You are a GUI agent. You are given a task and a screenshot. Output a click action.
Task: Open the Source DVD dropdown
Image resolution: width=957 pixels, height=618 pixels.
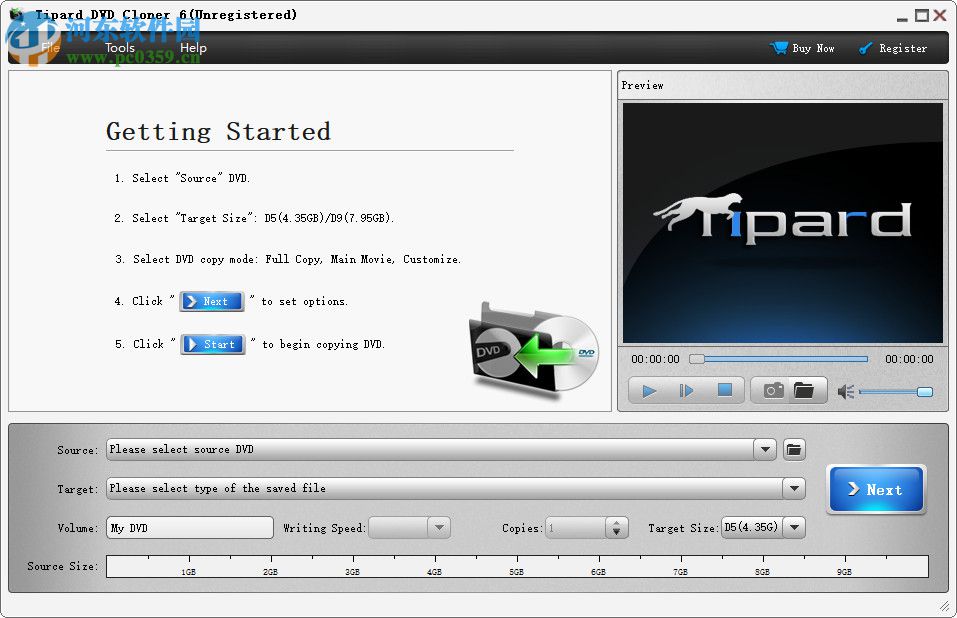tap(766, 449)
